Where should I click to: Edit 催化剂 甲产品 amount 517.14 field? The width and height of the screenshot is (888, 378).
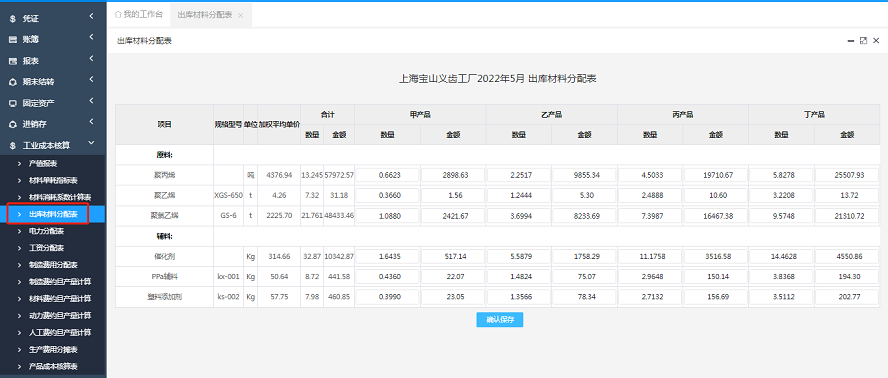[x=453, y=257]
